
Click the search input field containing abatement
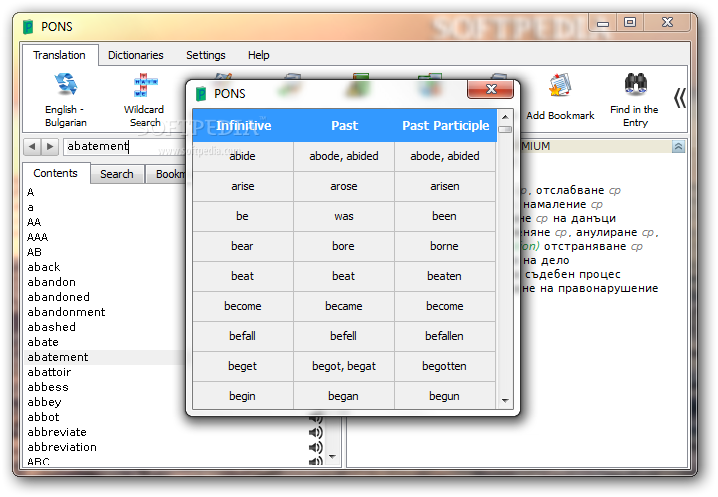pyautogui.click(x=126, y=147)
